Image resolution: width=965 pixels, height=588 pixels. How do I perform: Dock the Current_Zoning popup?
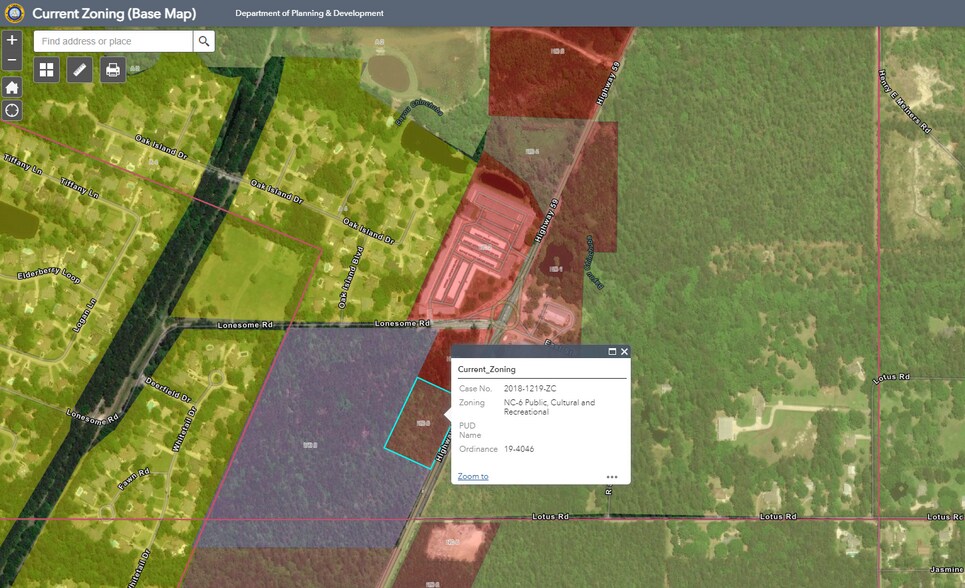coord(609,350)
